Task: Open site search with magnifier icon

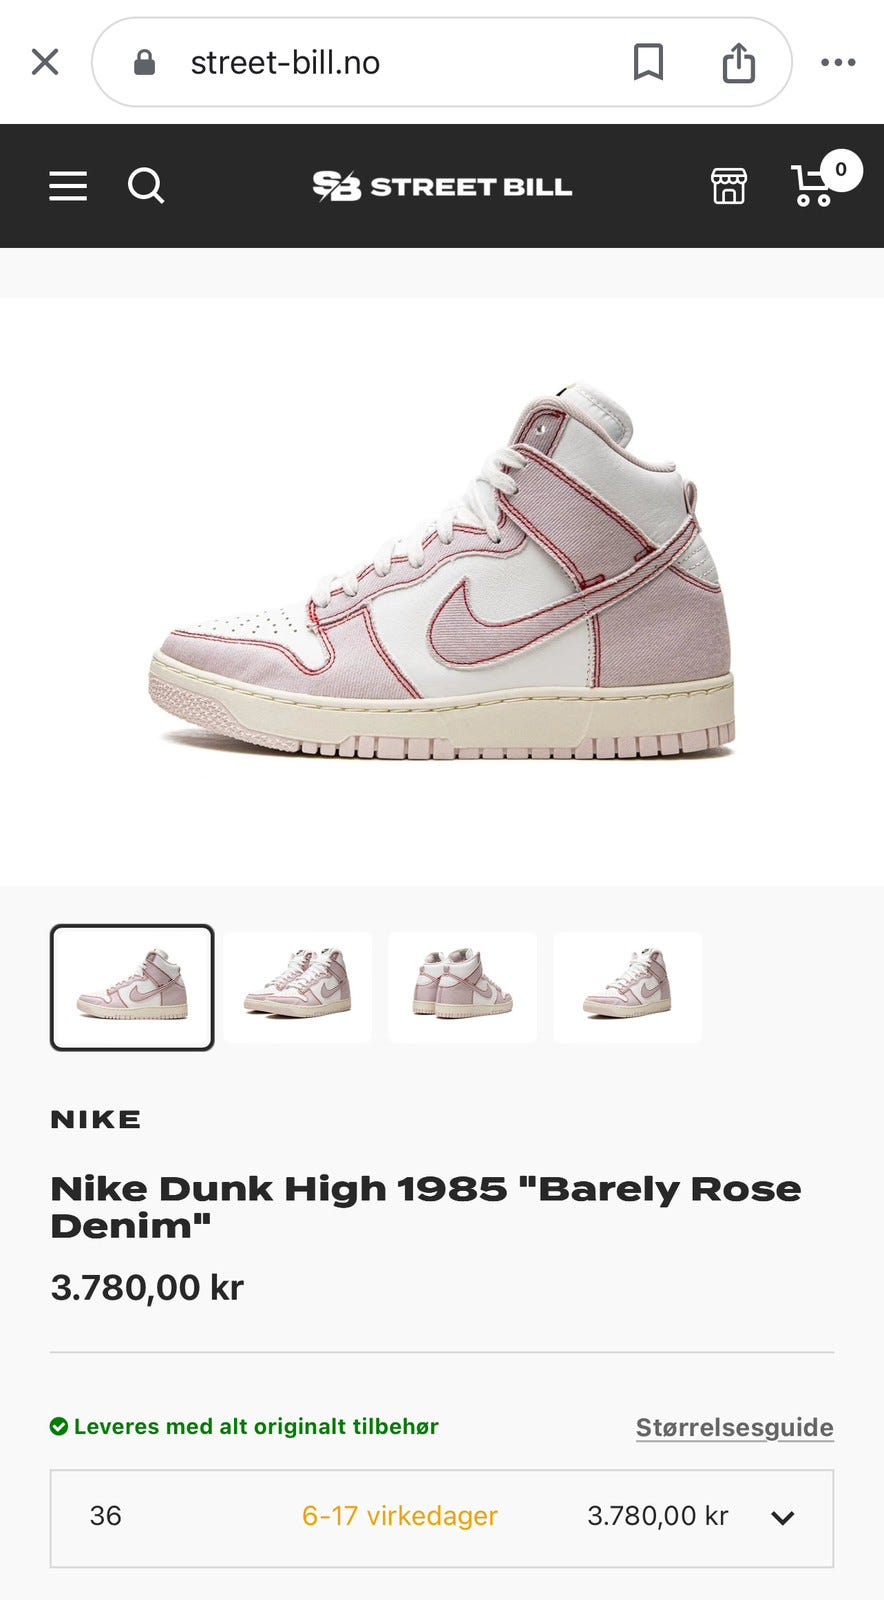Action: (146, 186)
